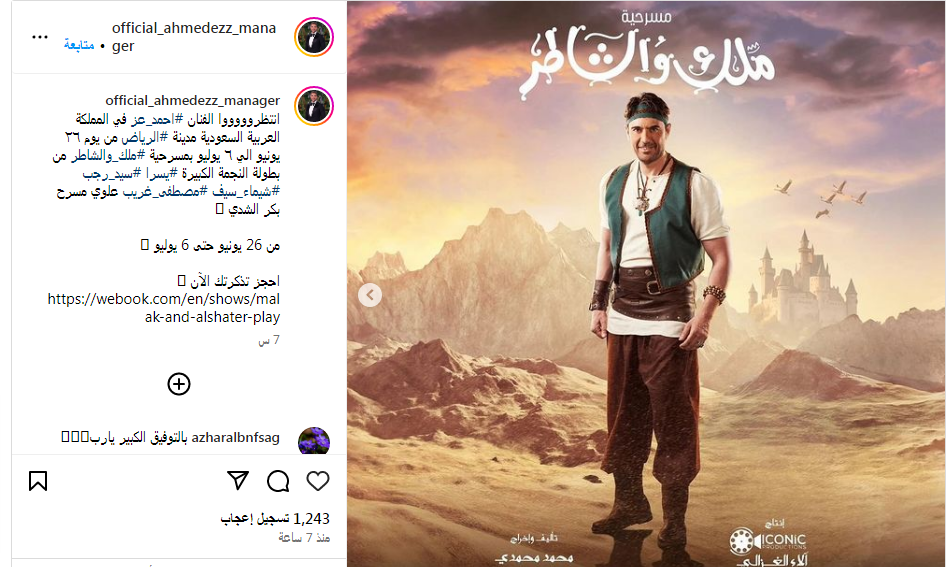Save post with the bookmark icon
The image size is (947, 567).
coord(38,481)
